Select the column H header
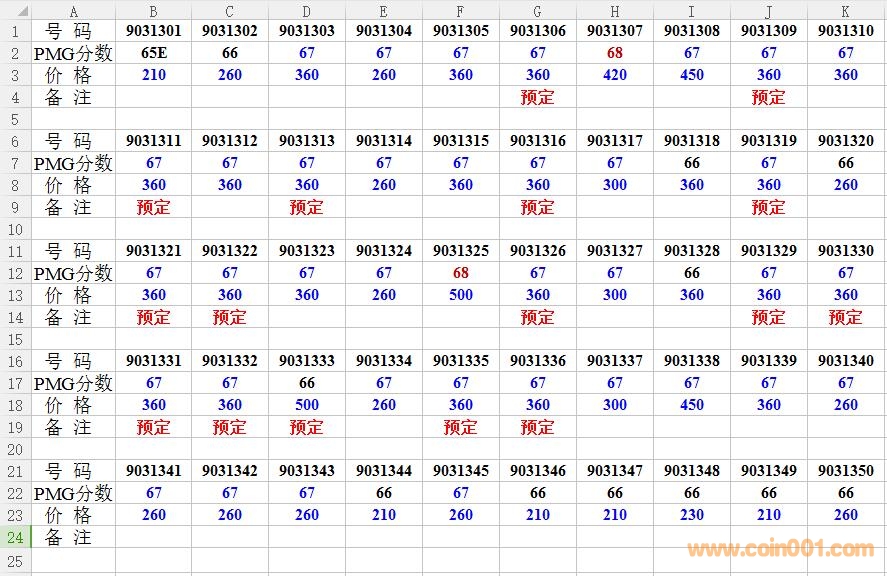887x576 pixels. pyautogui.click(x=615, y=10)
